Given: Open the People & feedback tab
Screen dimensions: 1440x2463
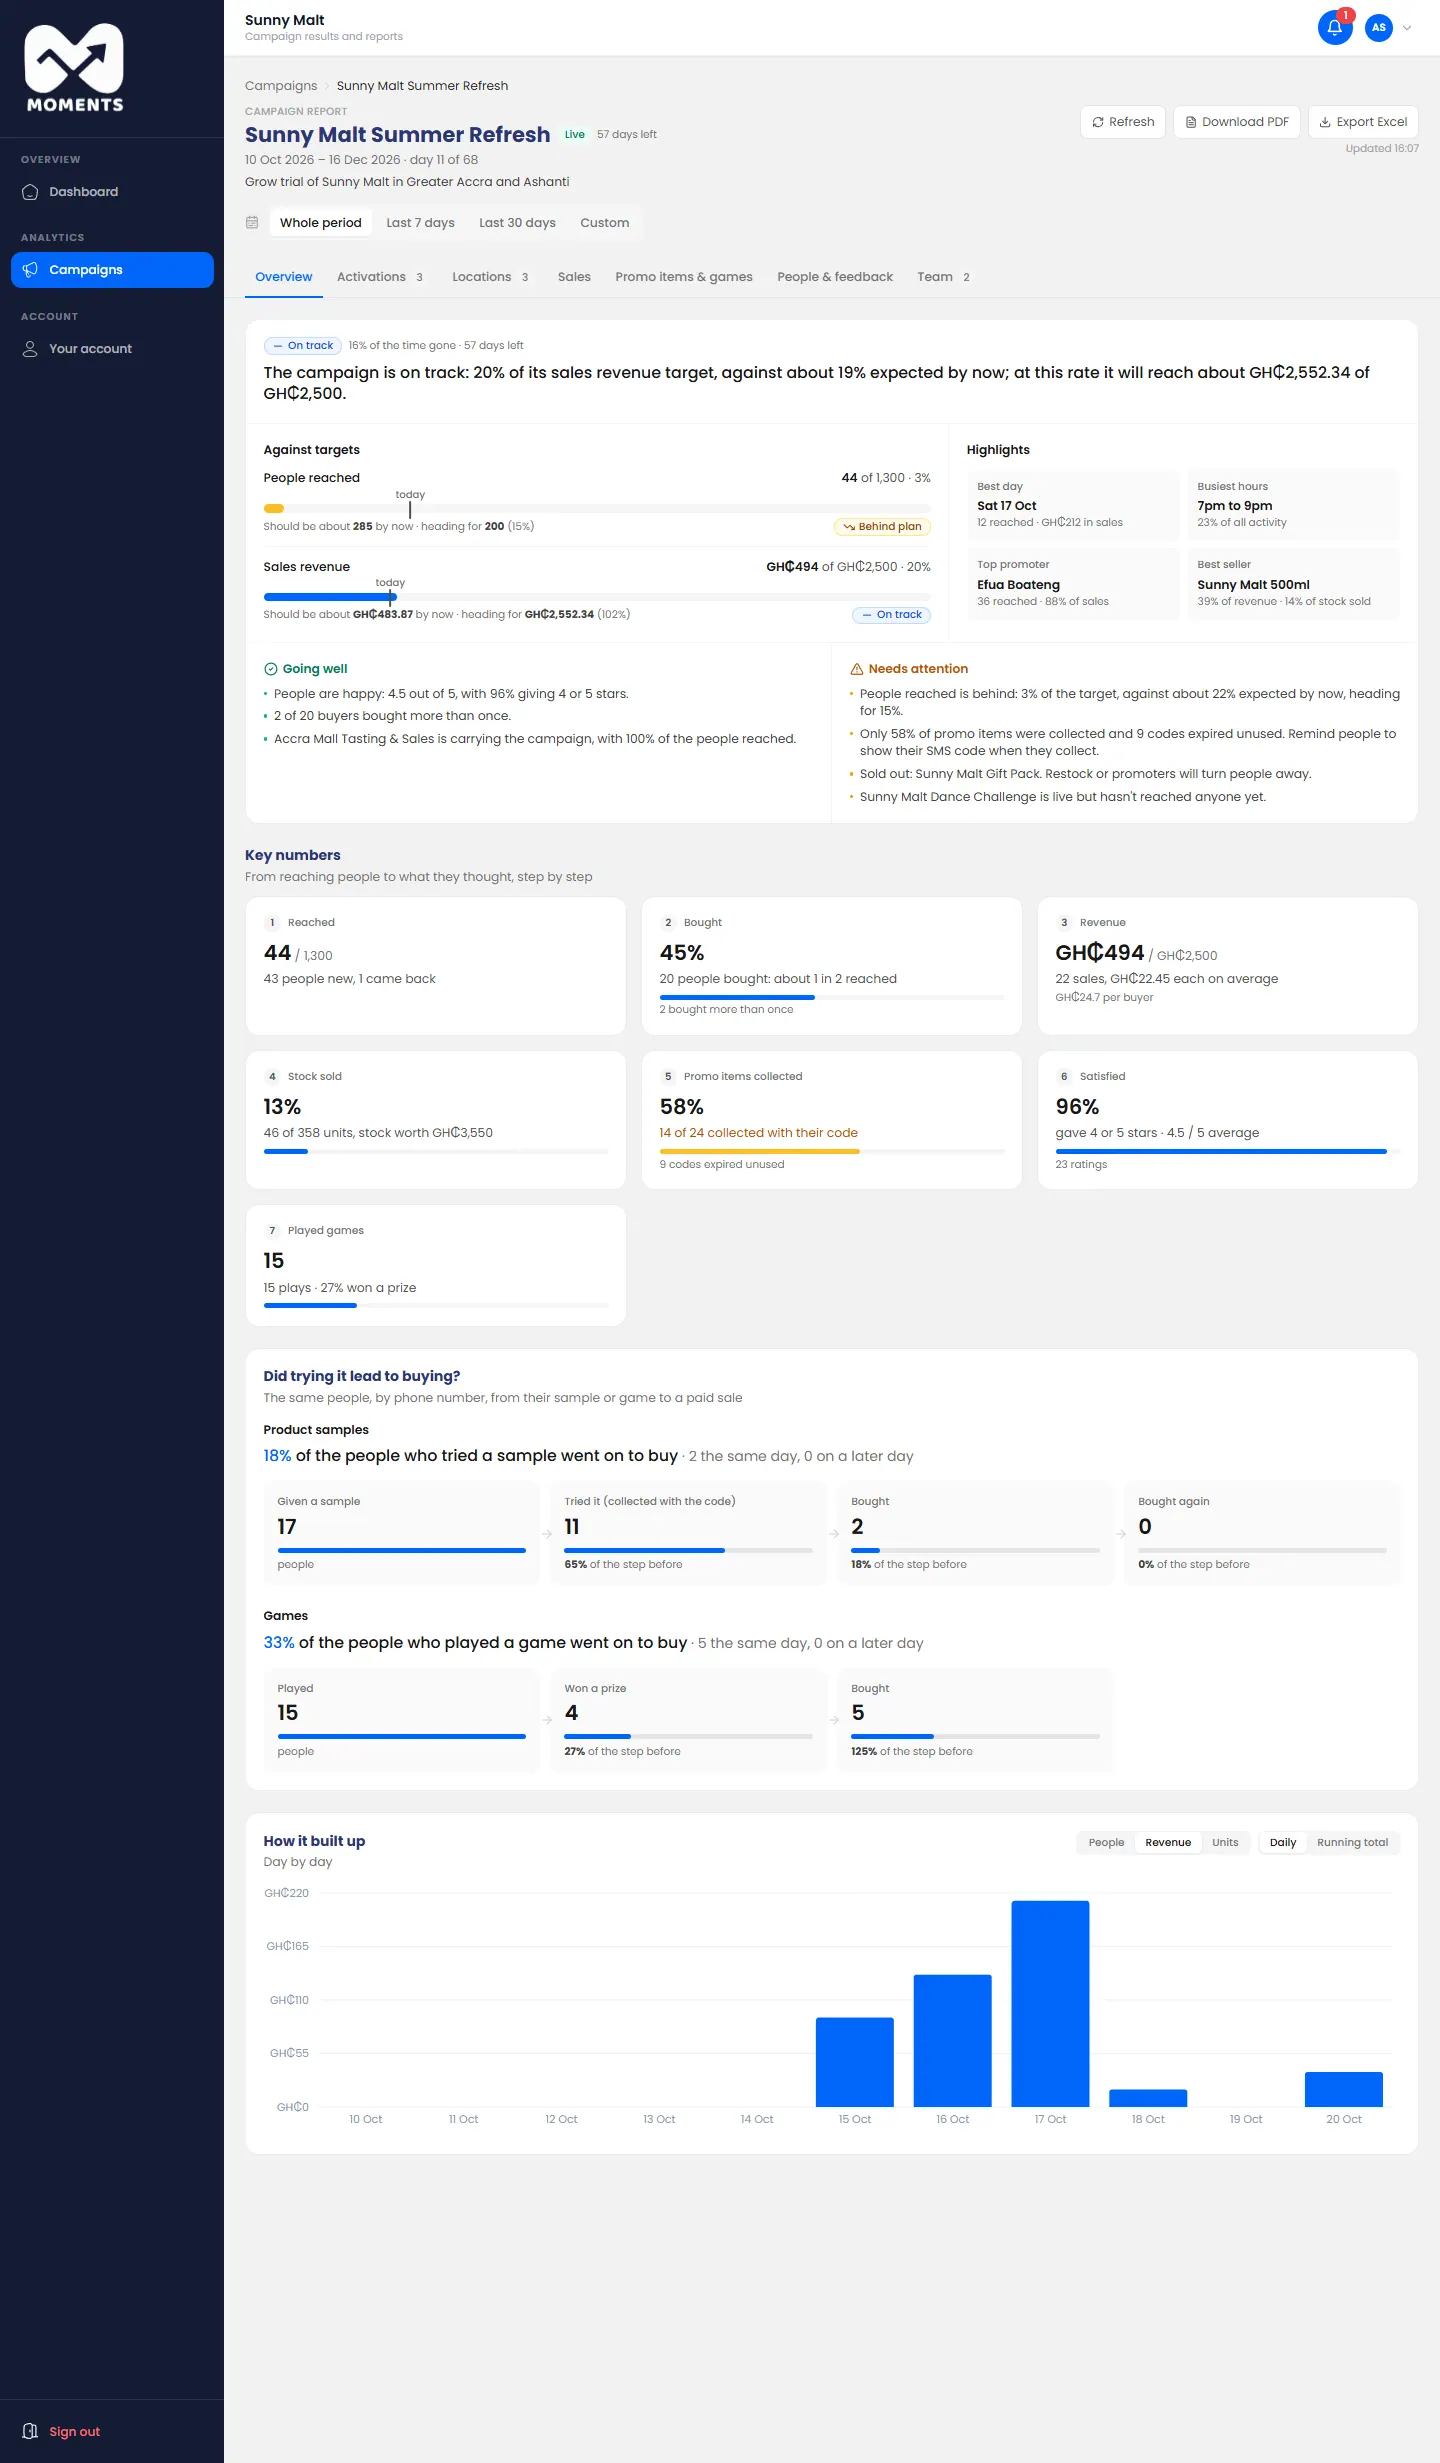Looking at the screenshot, I should tap(835, 277).
